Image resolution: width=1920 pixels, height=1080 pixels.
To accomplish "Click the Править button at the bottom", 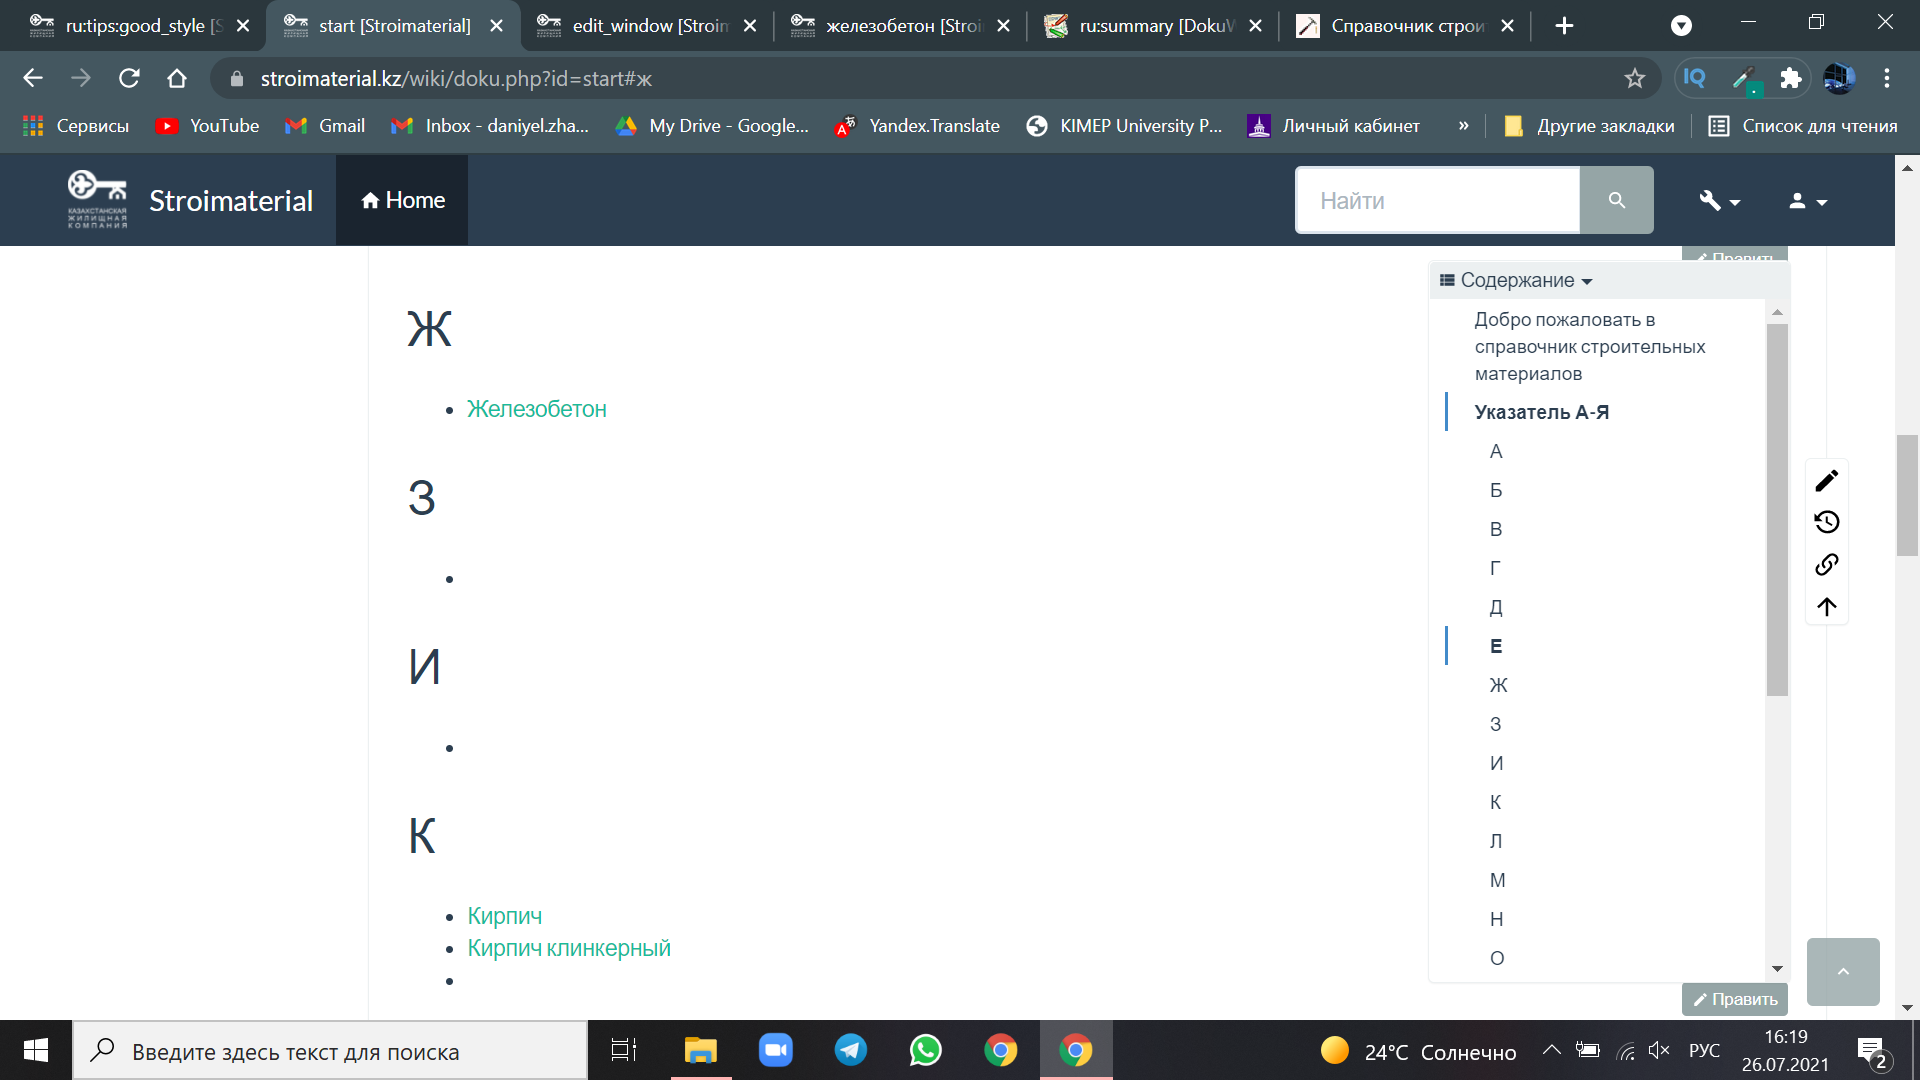I will click(1735, 999).
